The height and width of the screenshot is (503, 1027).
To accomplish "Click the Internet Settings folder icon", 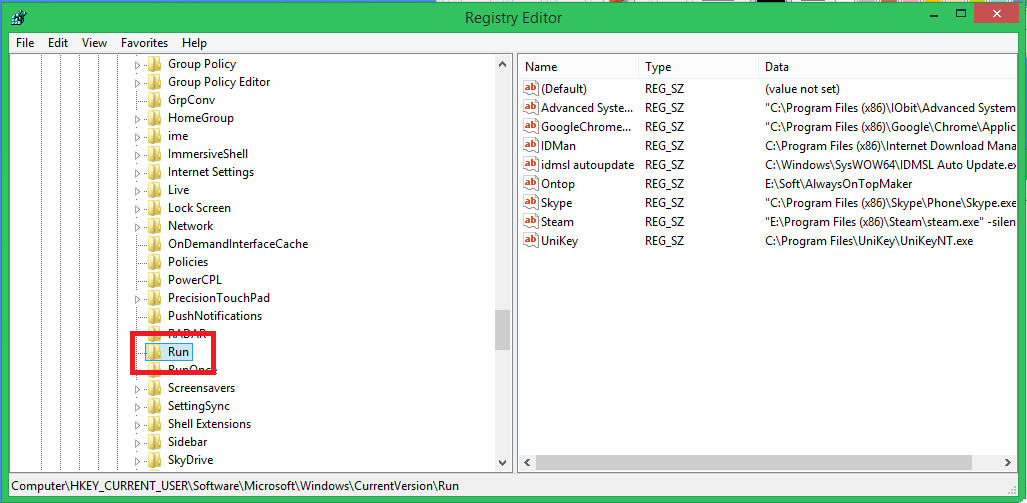I will 154,172.
